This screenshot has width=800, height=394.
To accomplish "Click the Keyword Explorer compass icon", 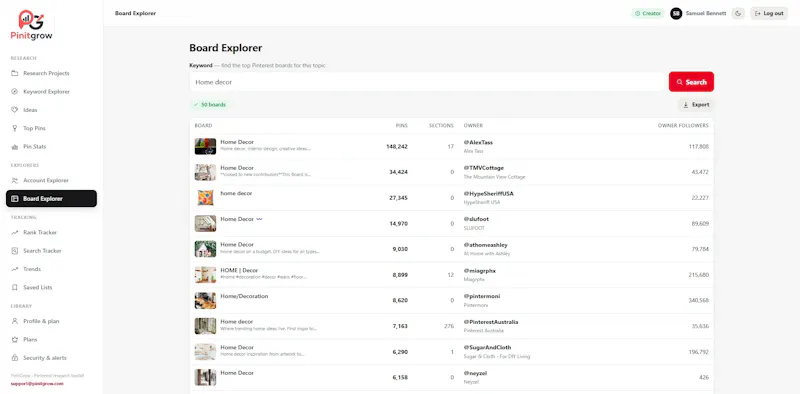I will pyautogui.click(x=14, y=92).
